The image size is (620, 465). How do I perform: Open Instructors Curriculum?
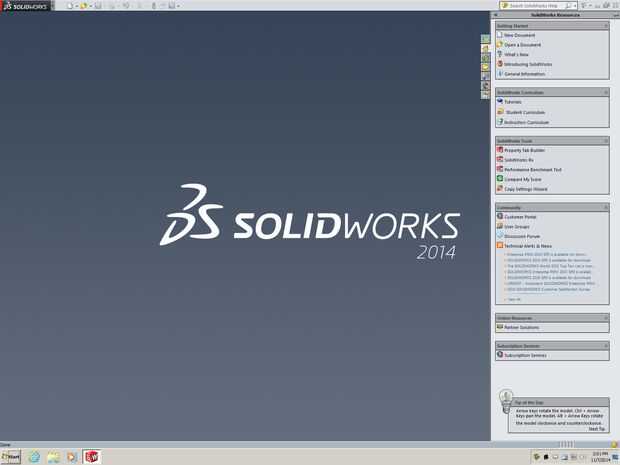pyautogui.click(x=526, y=122)
